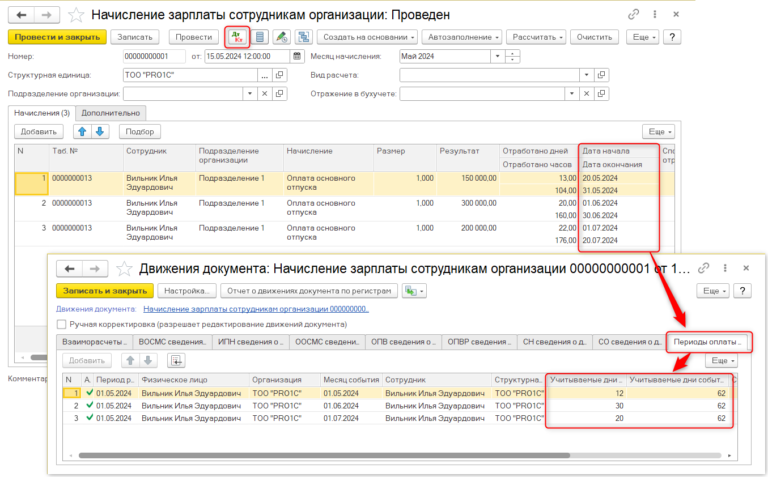Enable the Ручная корректировка checkbox
The image size is (768, 477).
pos(62,324)
